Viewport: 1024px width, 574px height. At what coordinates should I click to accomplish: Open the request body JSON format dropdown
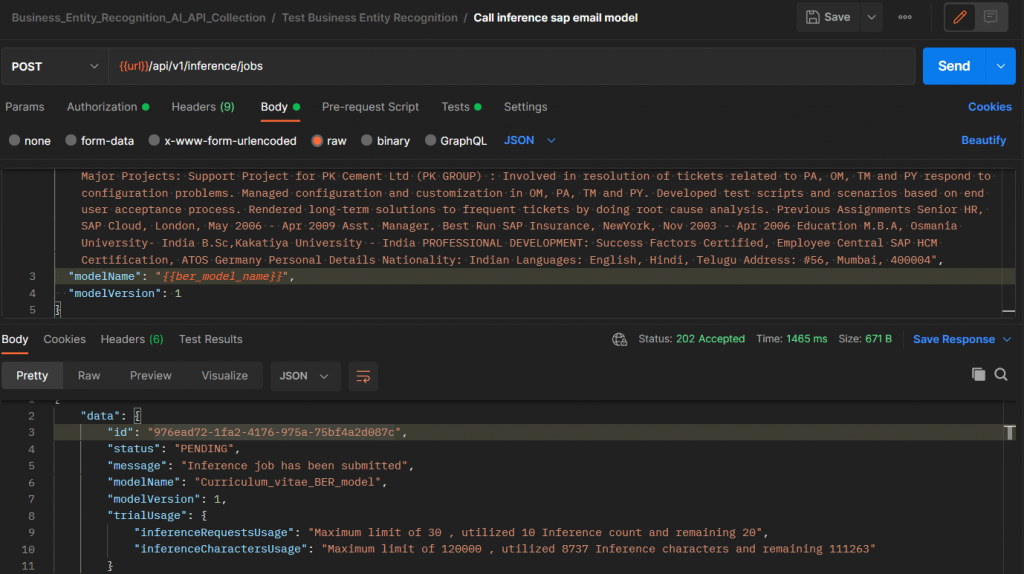coord(530,140)
